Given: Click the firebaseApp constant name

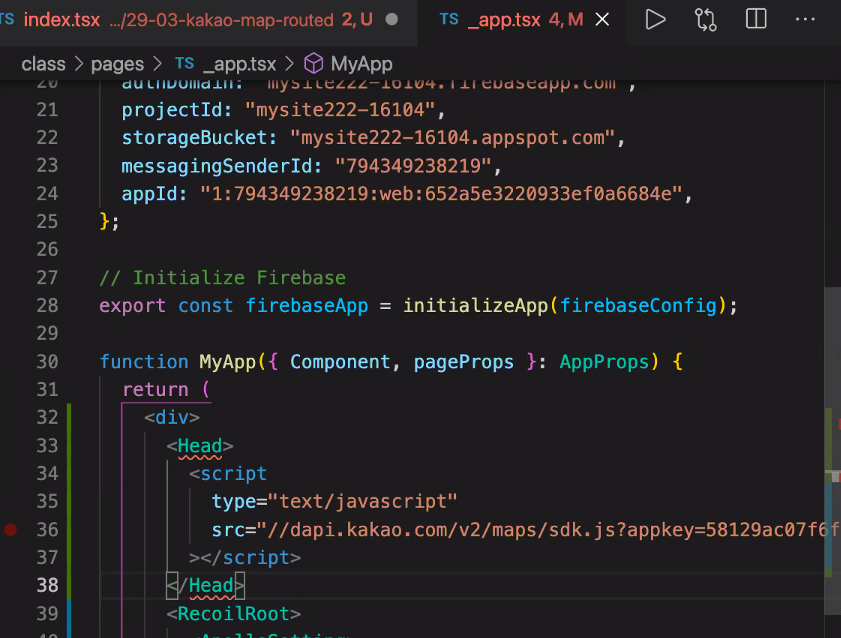Looking at the screenshot, I should tap(307, 306).
